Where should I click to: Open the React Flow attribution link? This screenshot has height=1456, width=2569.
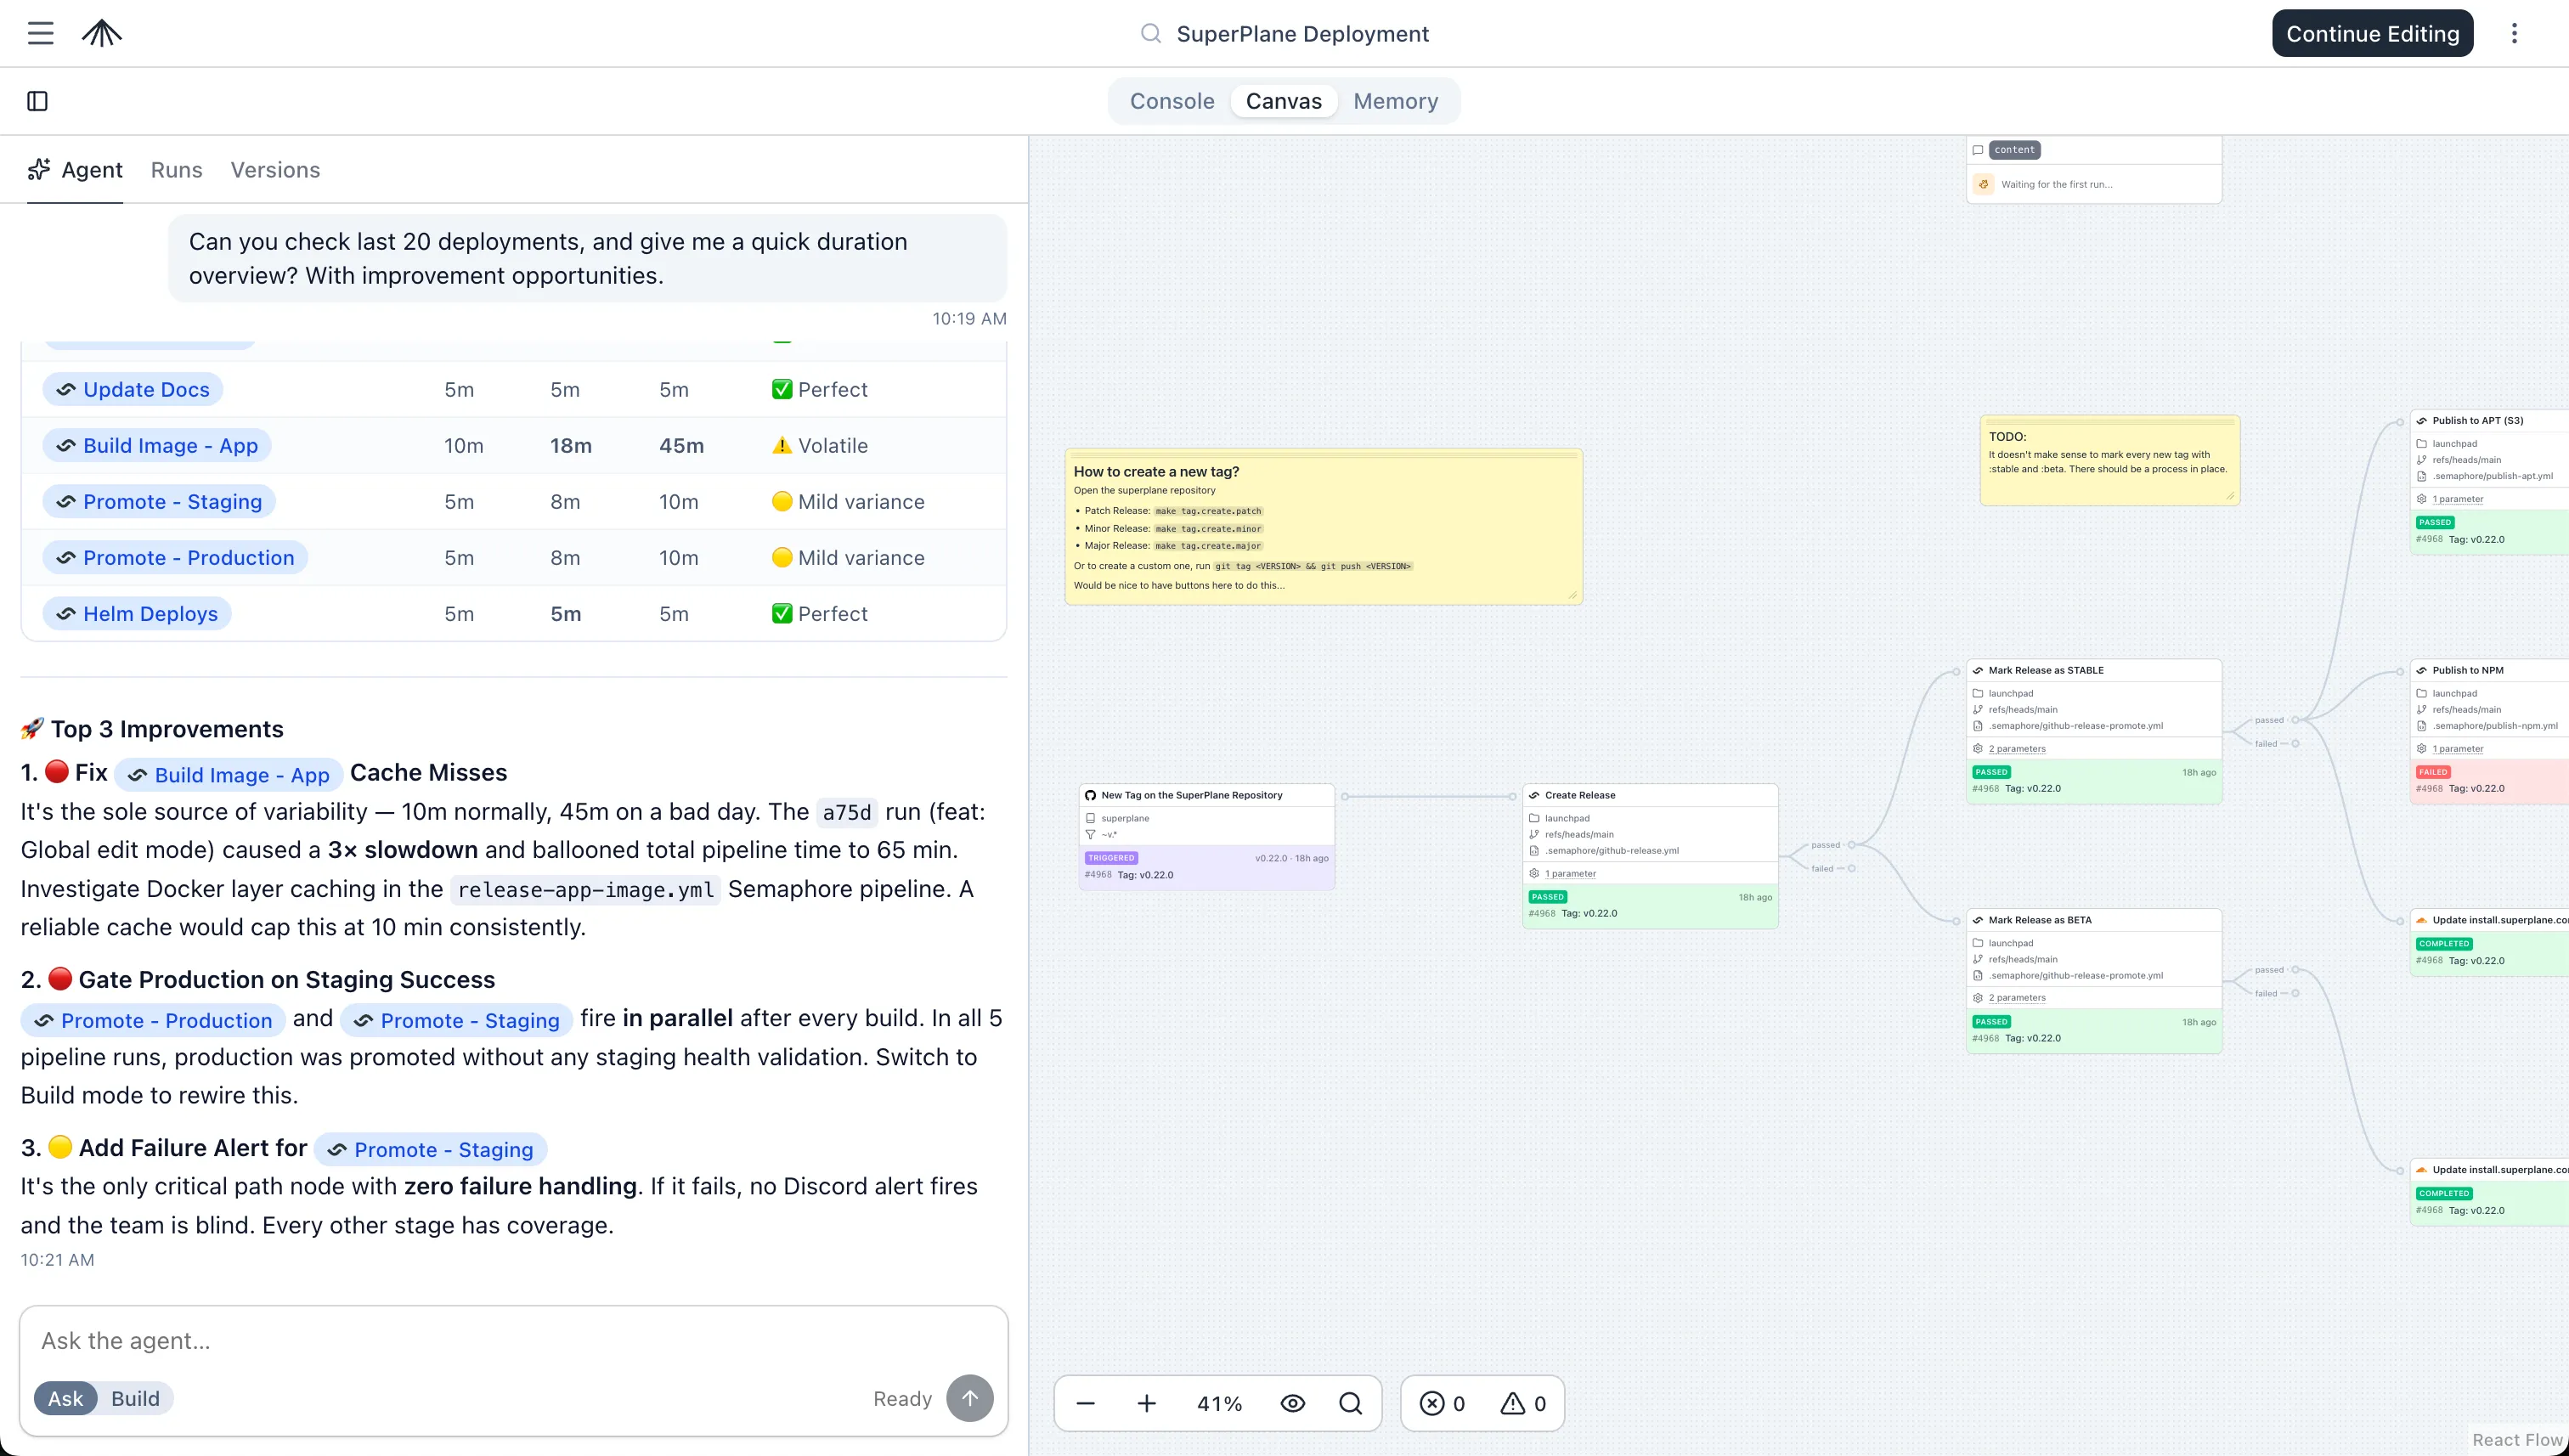click(2517, 1439)
